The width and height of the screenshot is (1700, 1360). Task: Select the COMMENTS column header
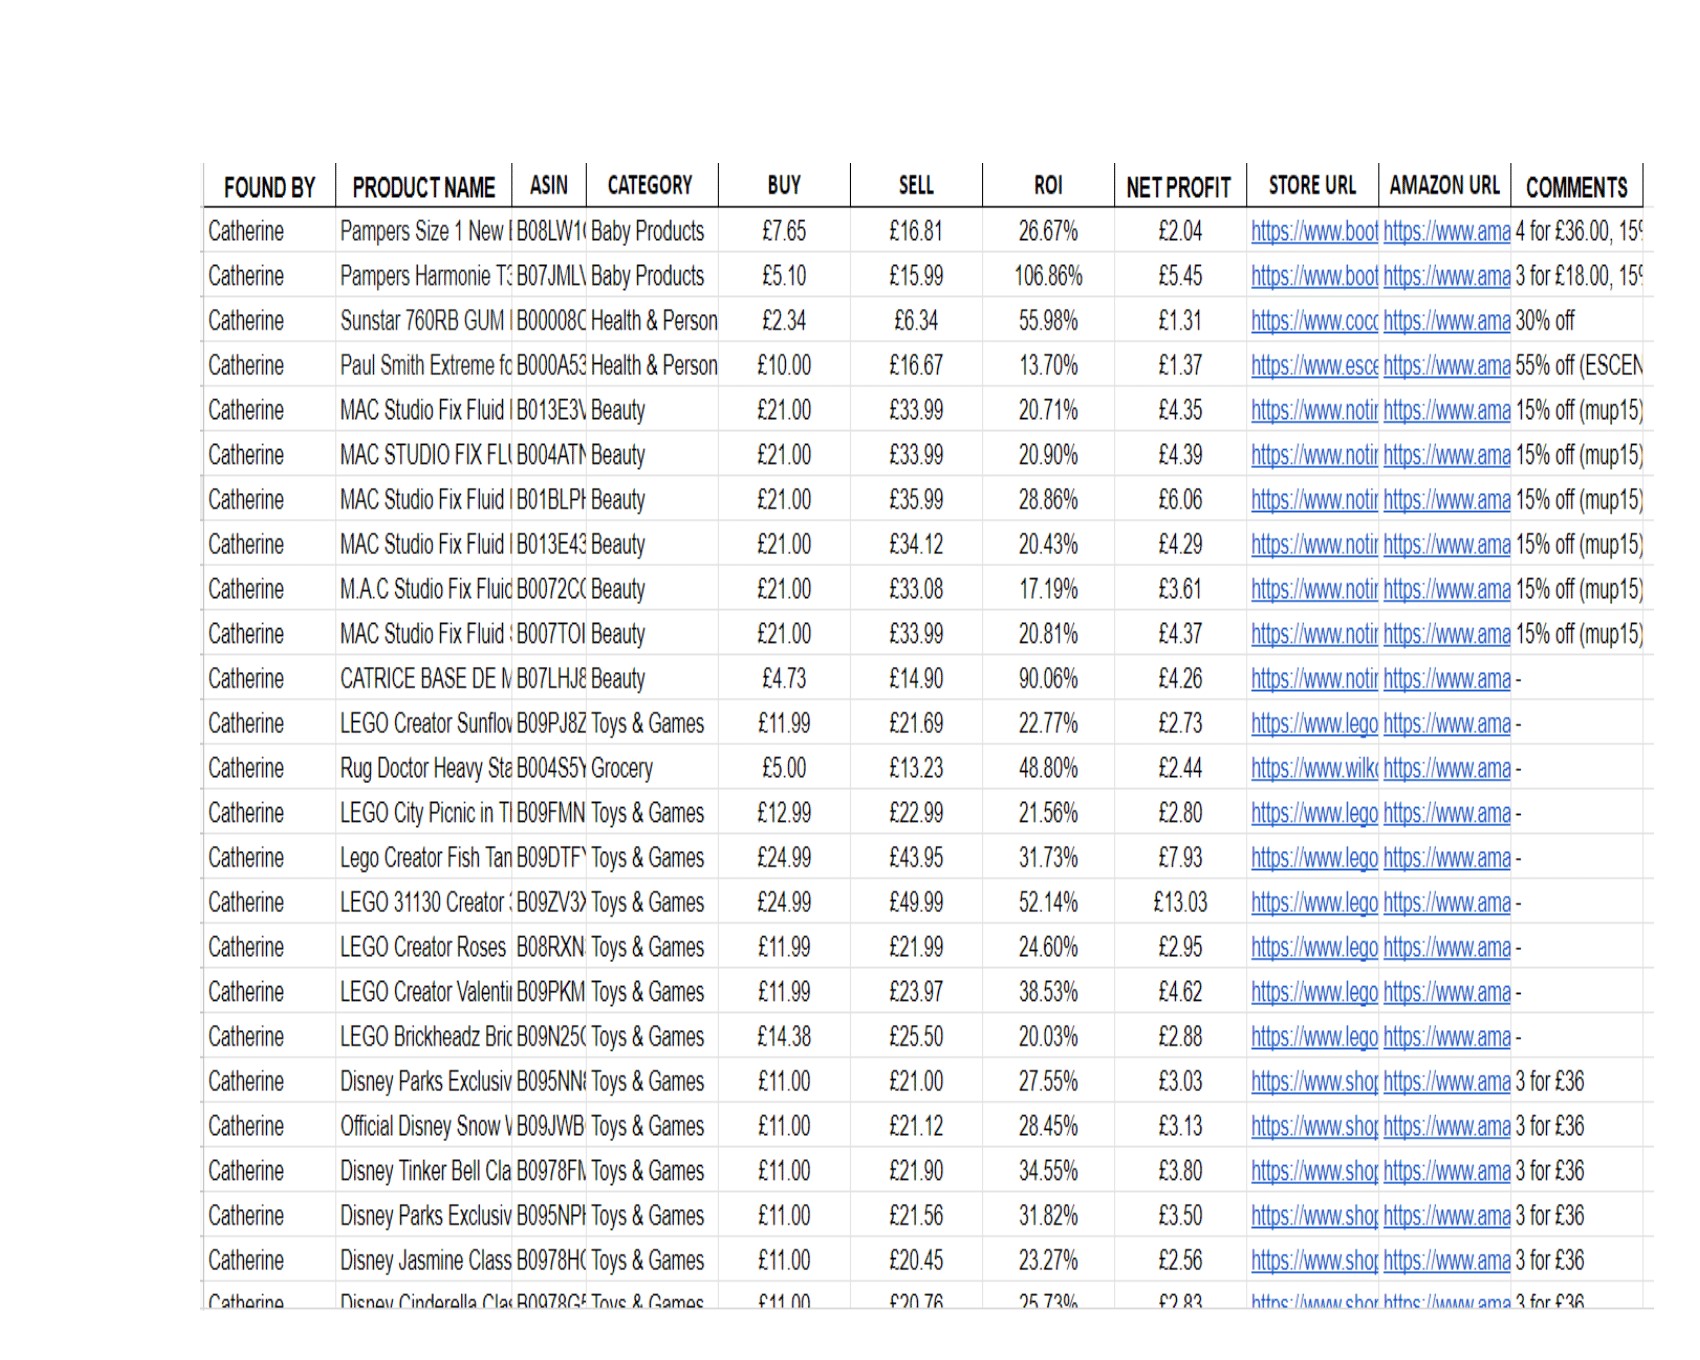click(1576, 187)
